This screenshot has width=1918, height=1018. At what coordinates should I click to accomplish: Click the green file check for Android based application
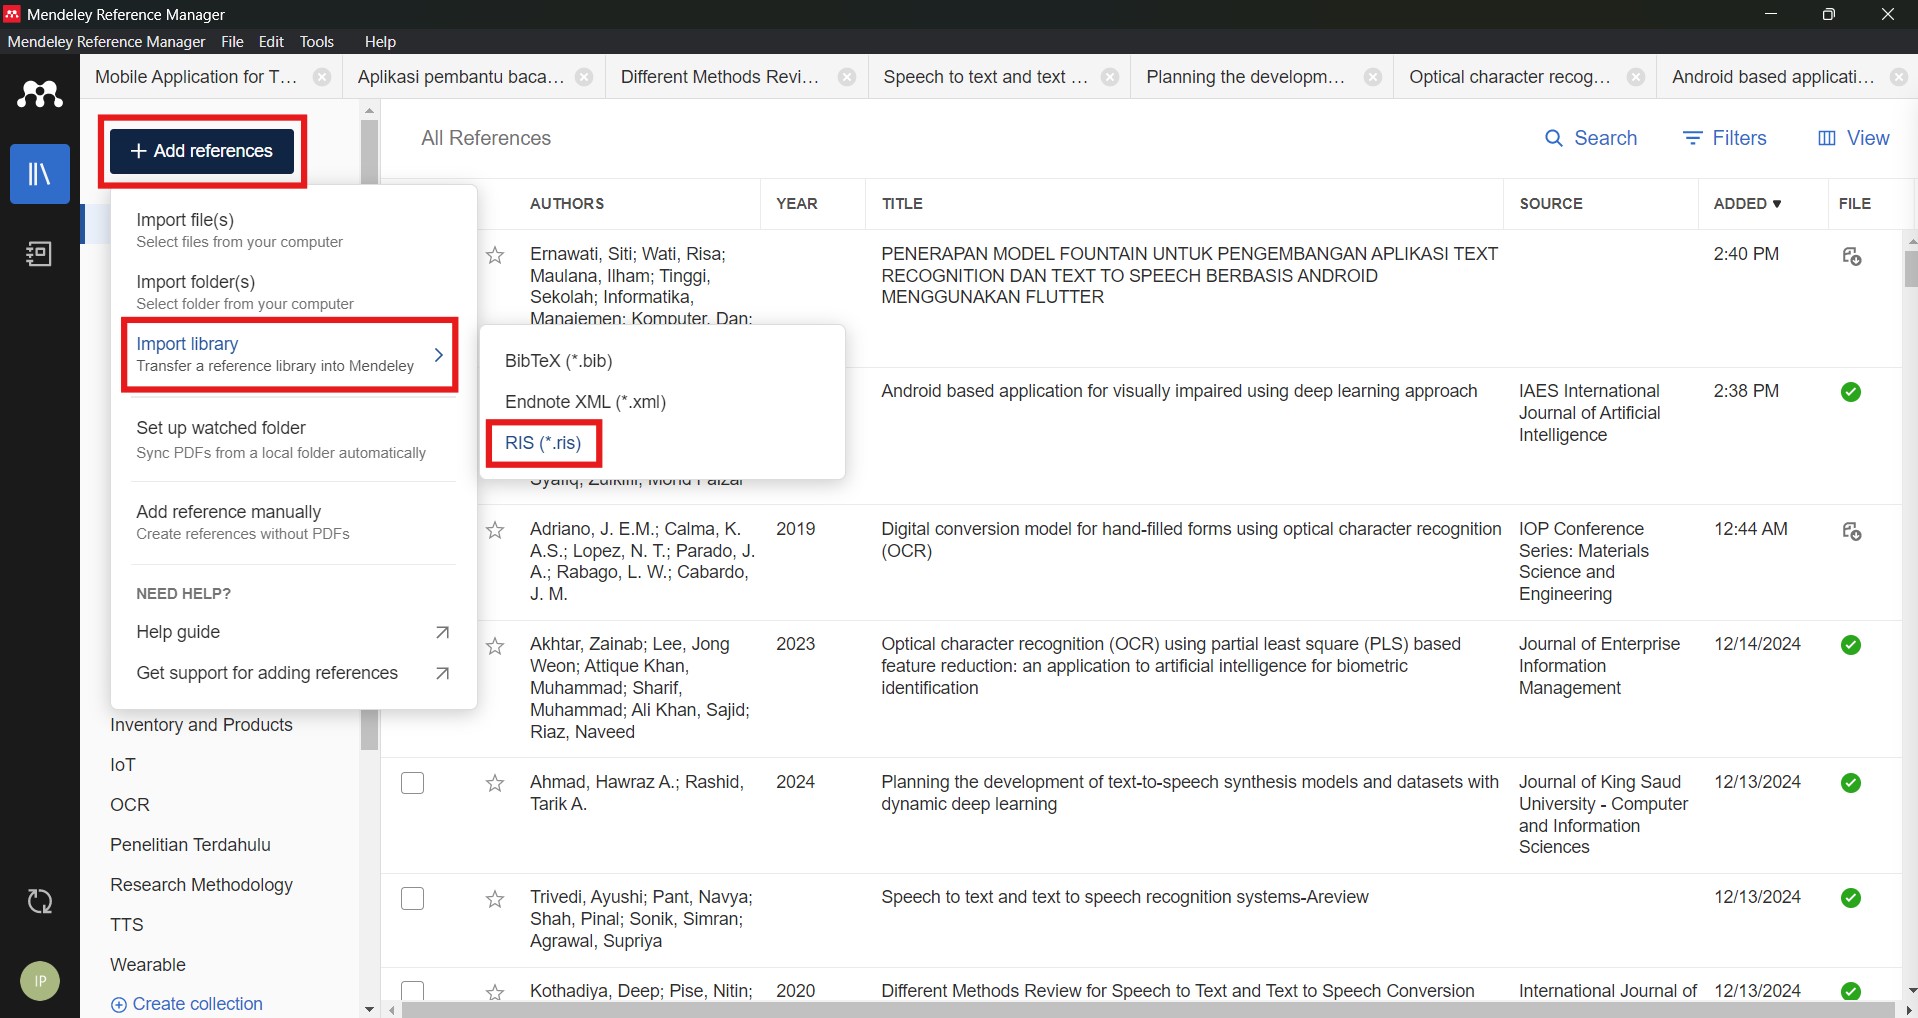(1851, 392)
